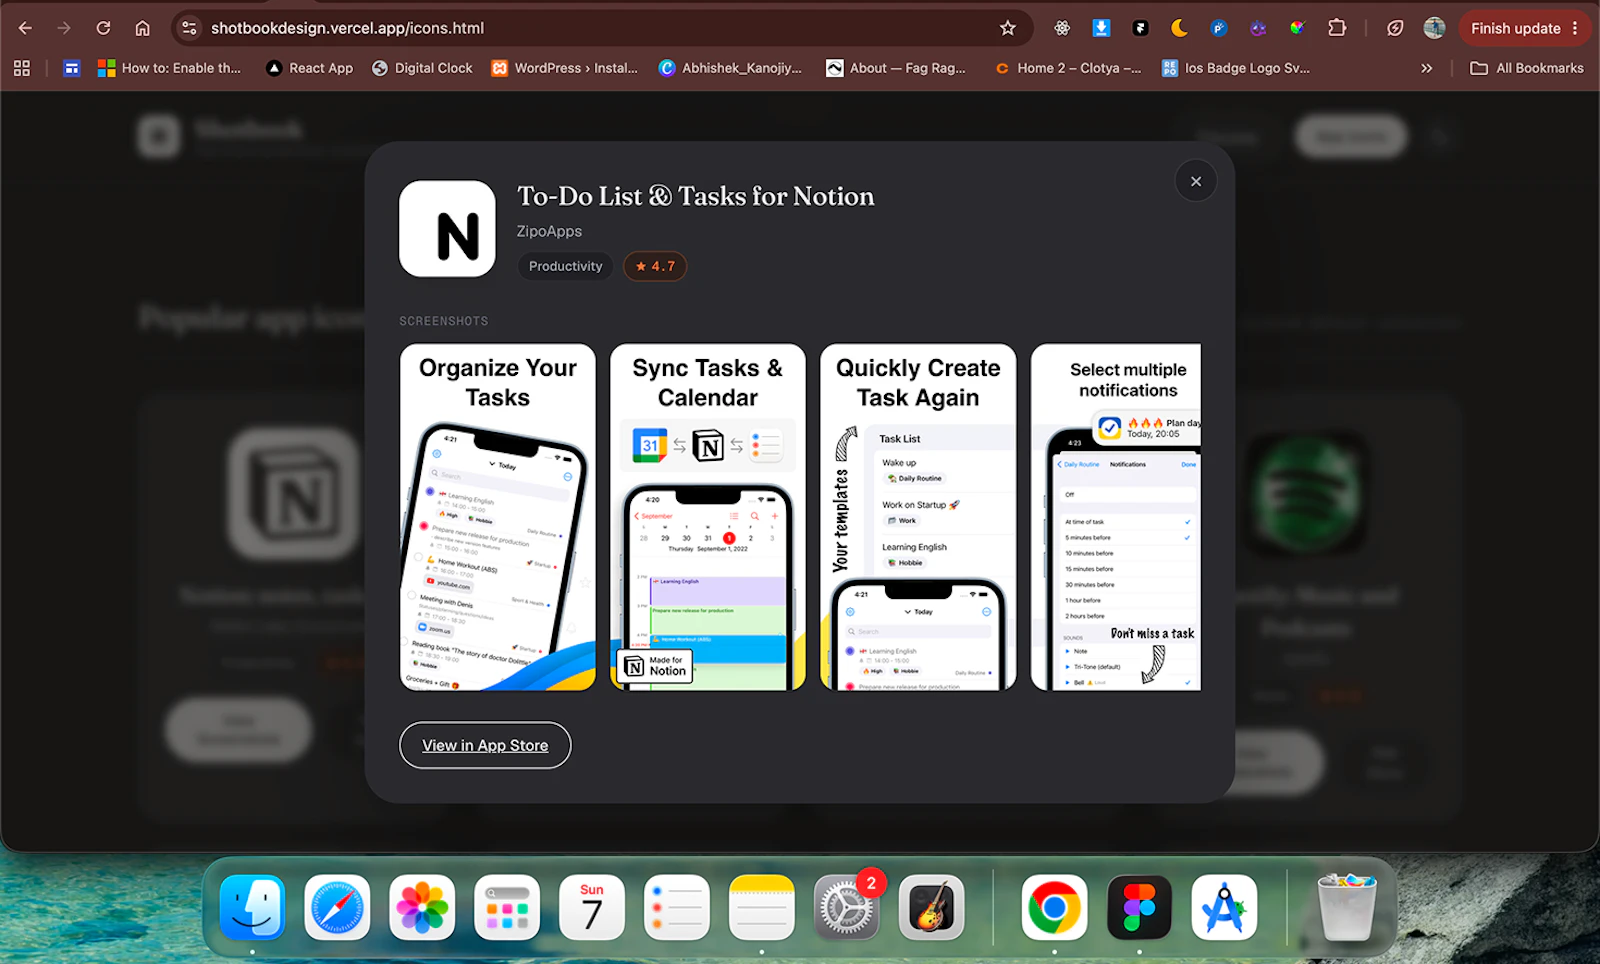Open the Sync Tasks & Calendar screenshot
1600x964 pixels.
click(x=708, y=517)
